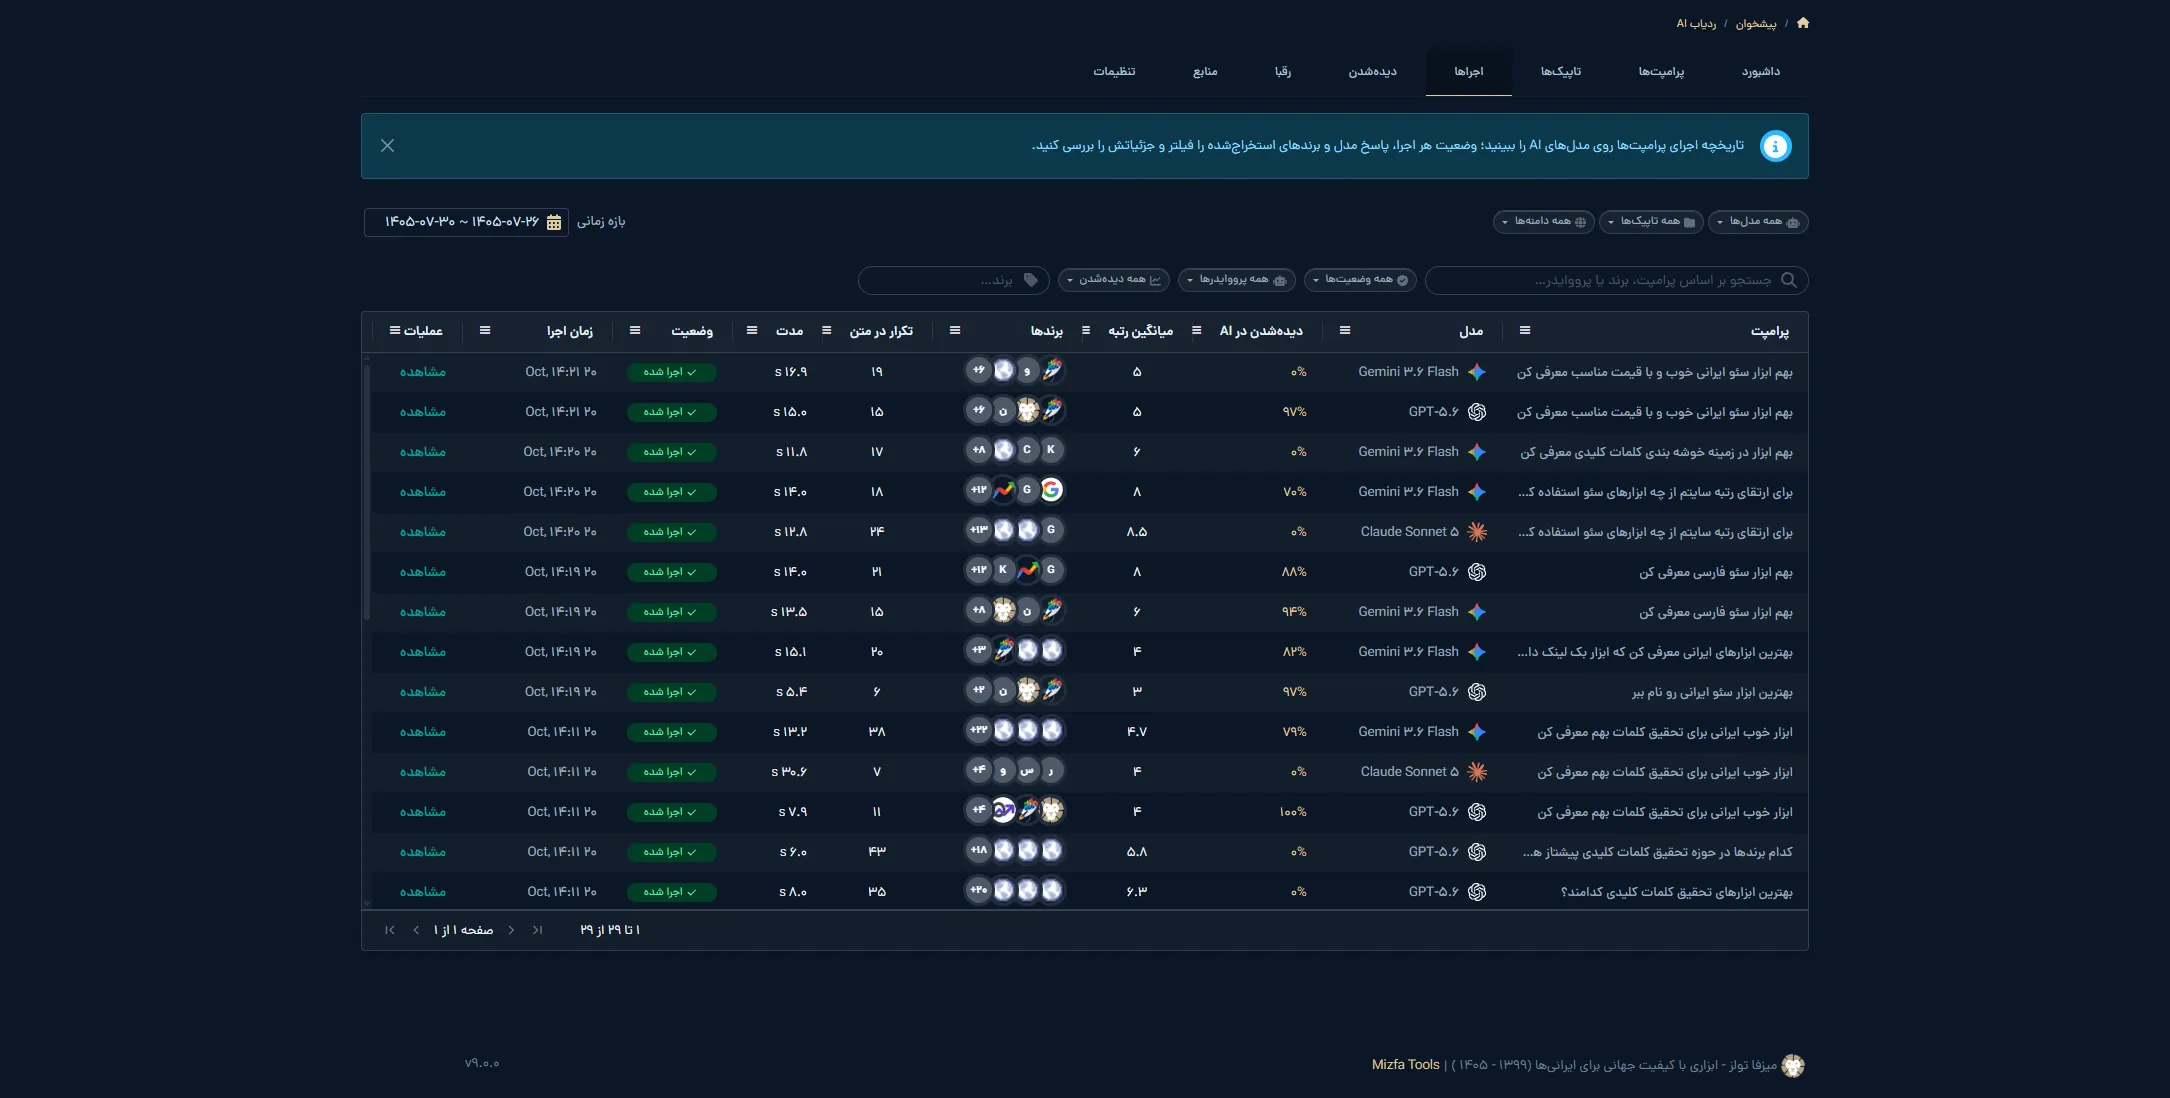This screenshot has width=2170, height=1098.
Task: Open the همه دیده‌شدن visibility filter
Action: point(1114,280)
